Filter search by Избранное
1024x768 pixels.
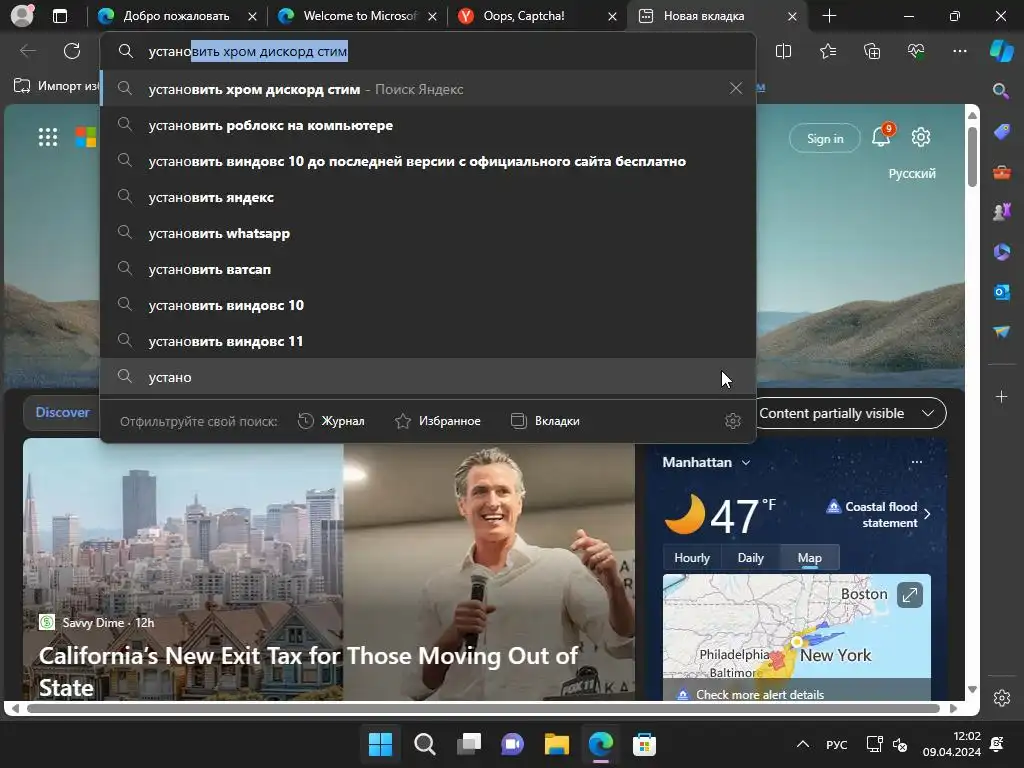click(x=438, y=421)
